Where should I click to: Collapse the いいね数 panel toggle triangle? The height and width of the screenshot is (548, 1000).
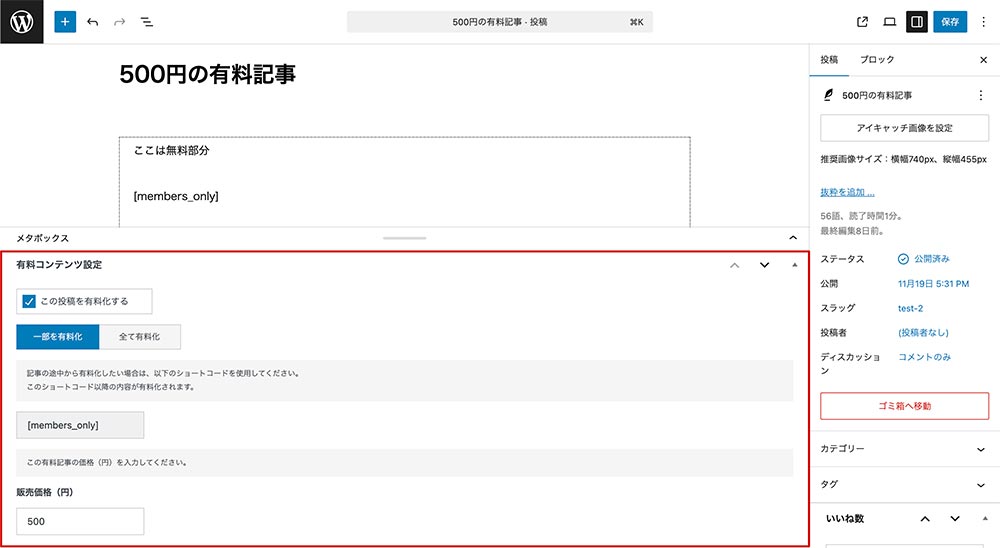(x=985, y=519)
